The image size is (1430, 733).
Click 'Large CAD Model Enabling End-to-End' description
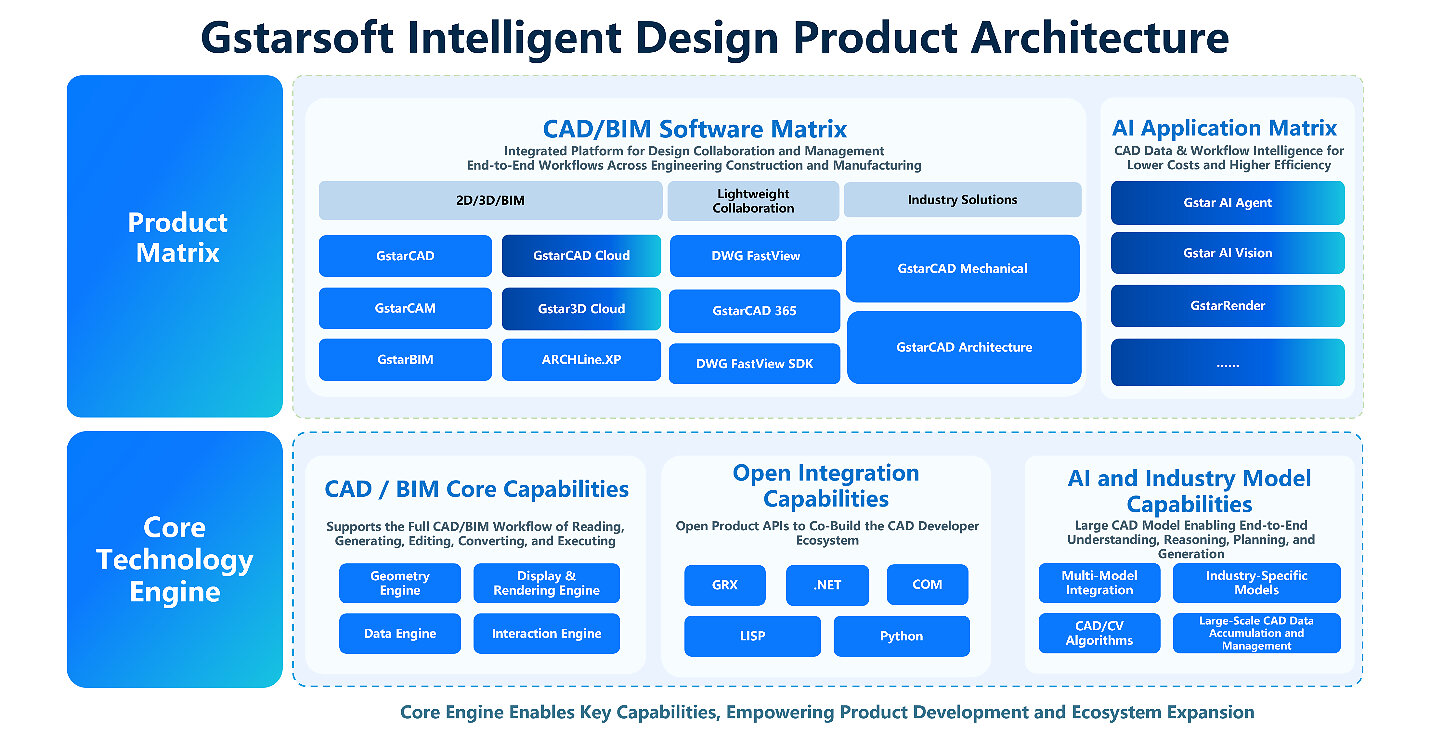click(1191, 539)
